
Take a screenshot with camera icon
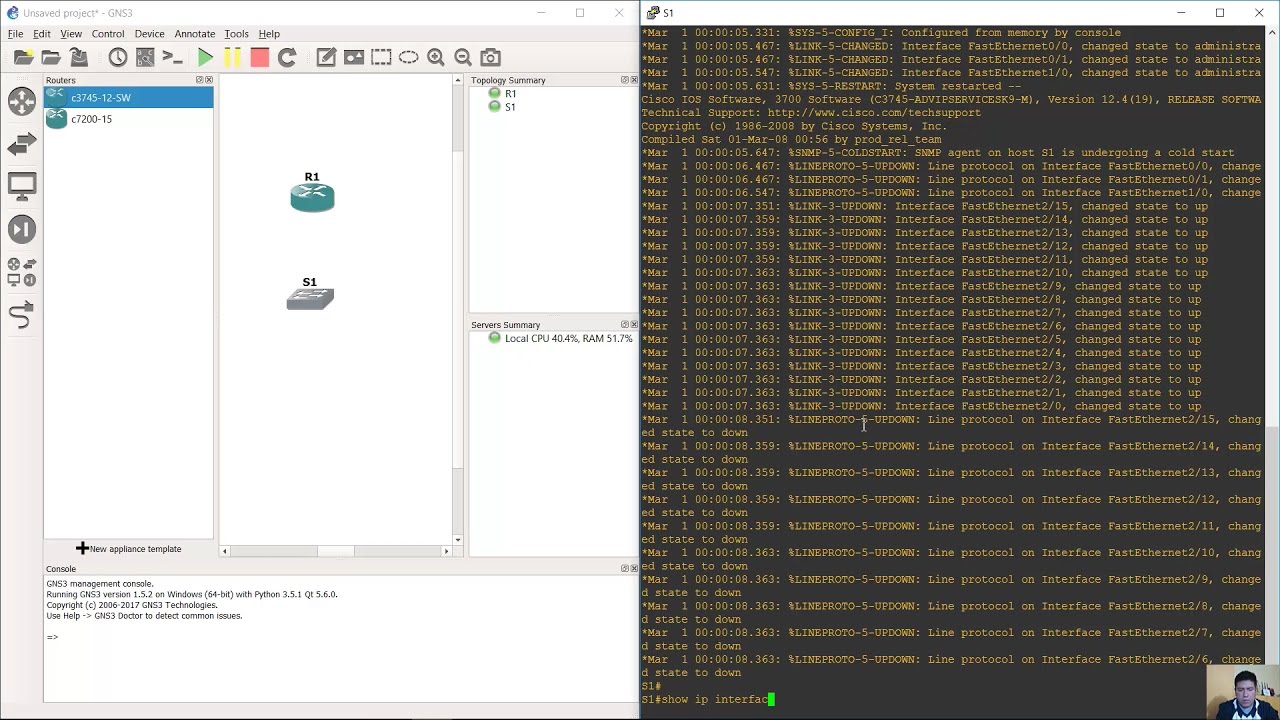click(x=490, y=58)
